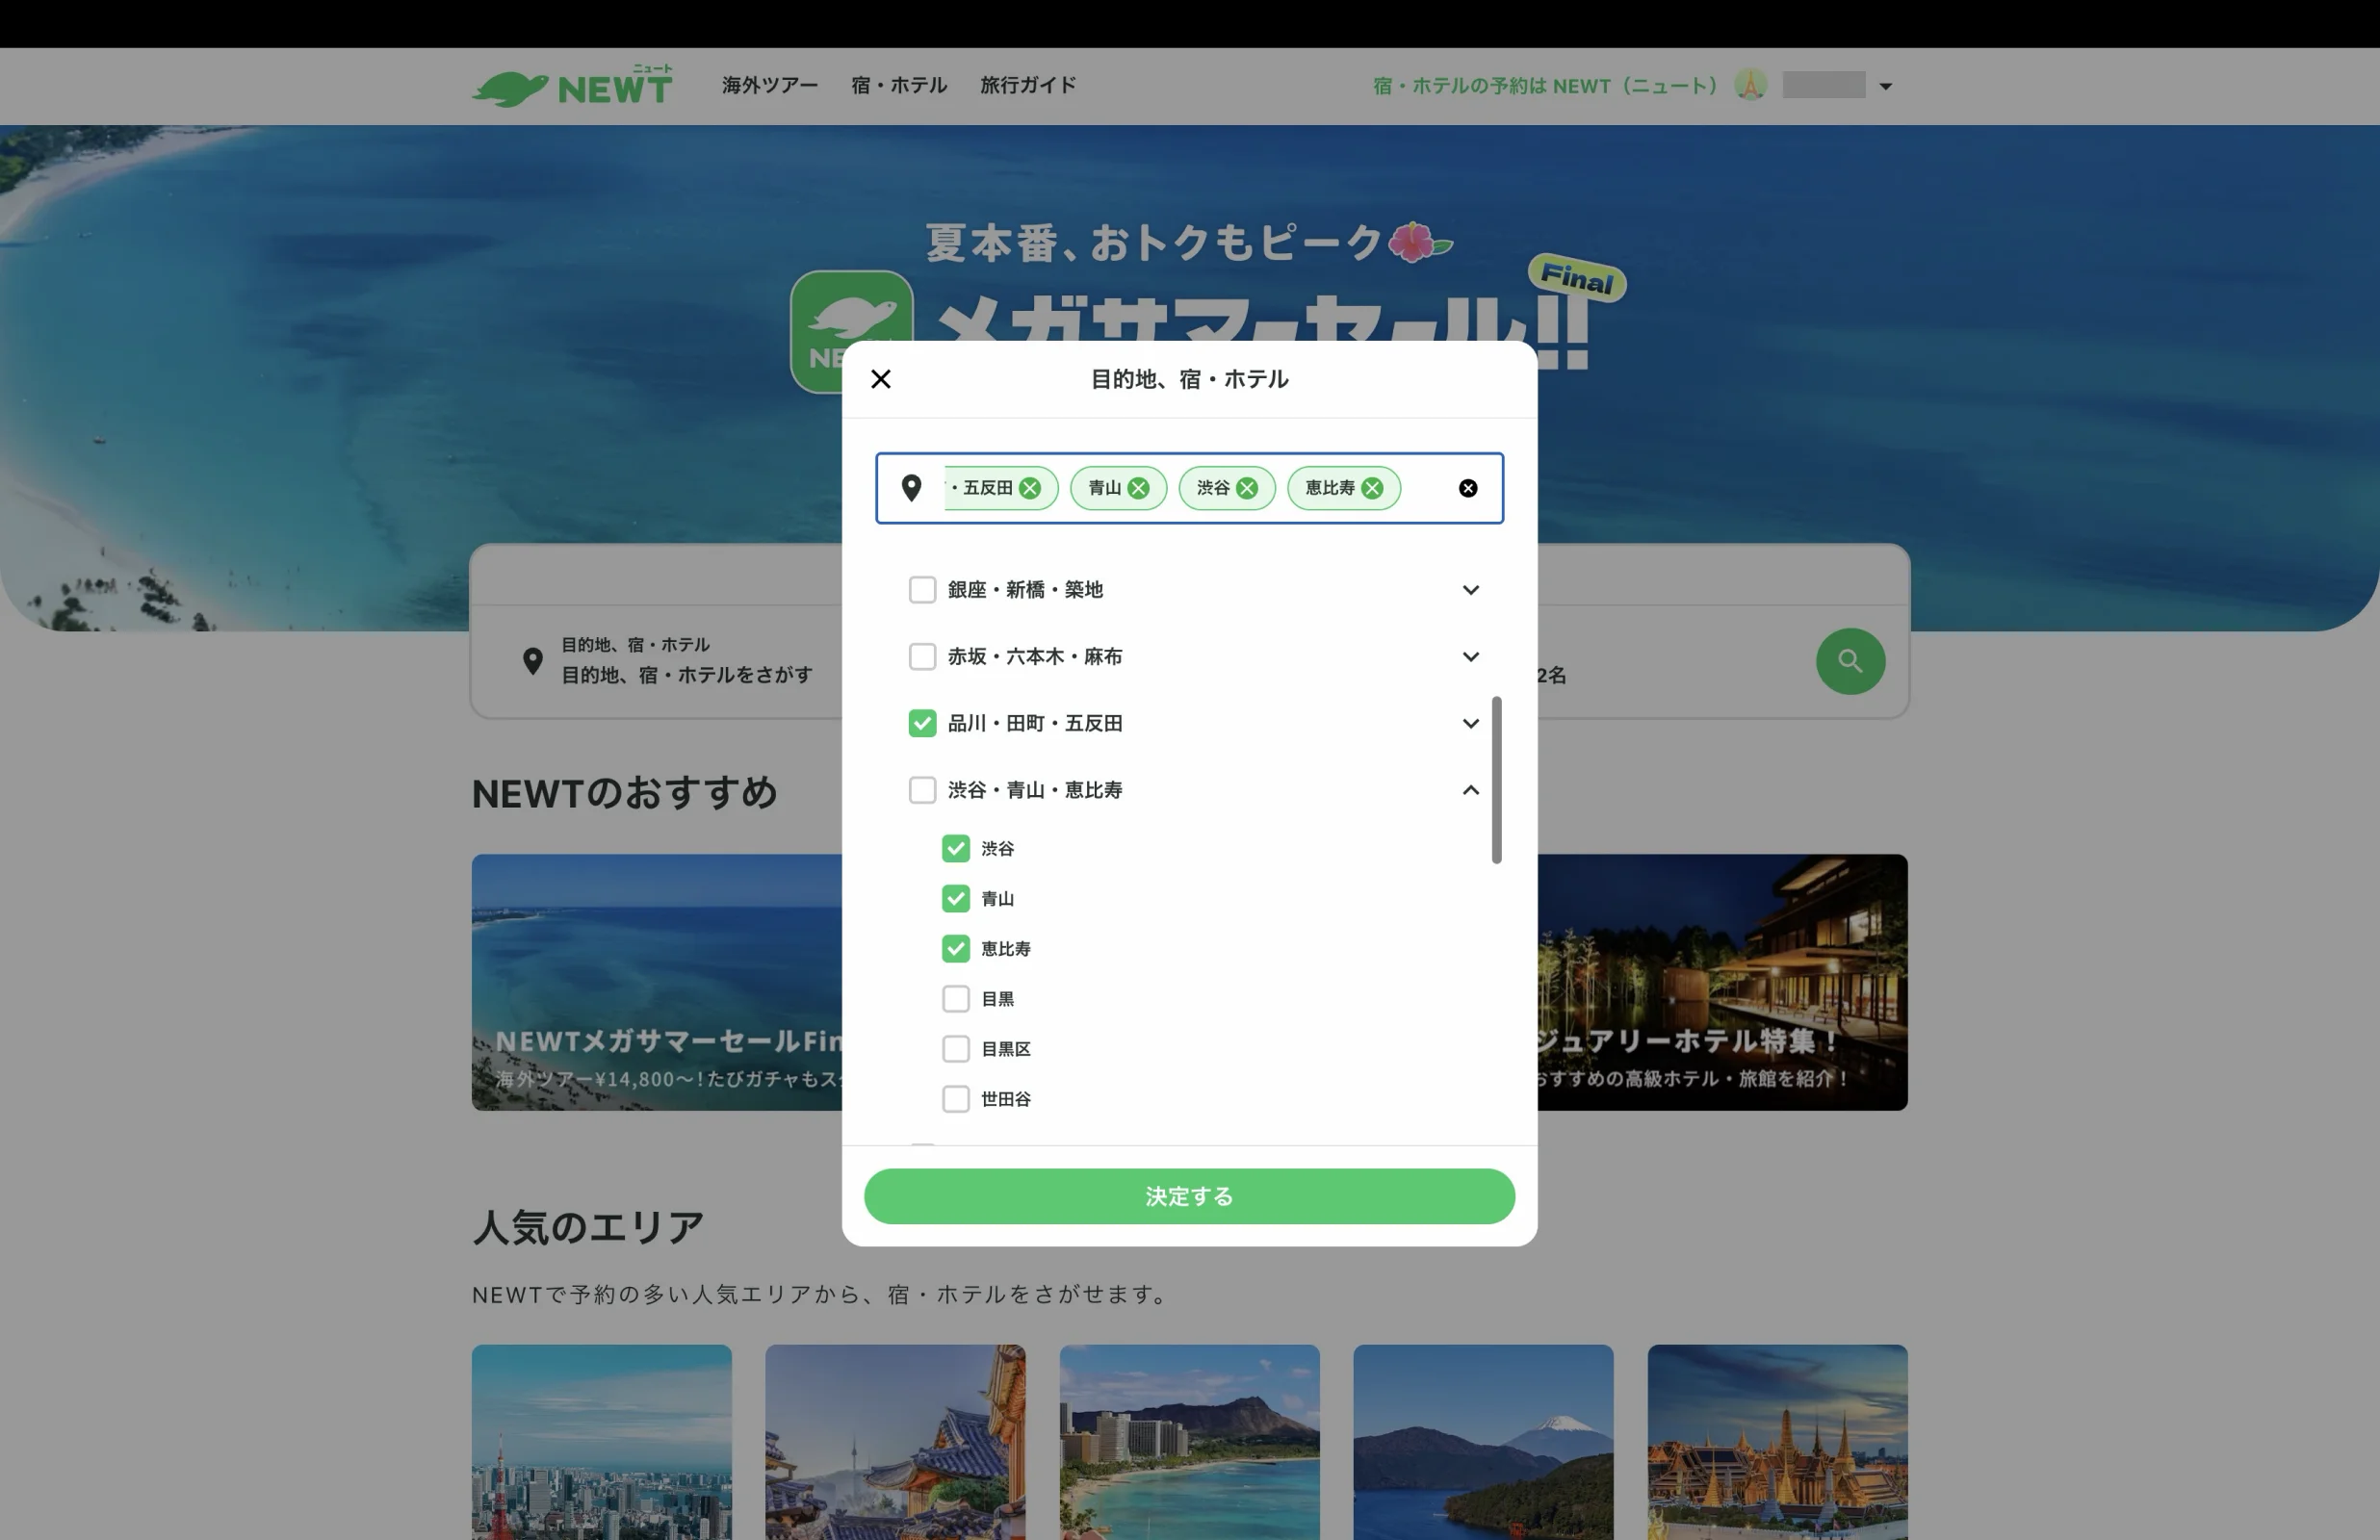Check the 銀座・新橋・築地 checkbox

[922, 590]
